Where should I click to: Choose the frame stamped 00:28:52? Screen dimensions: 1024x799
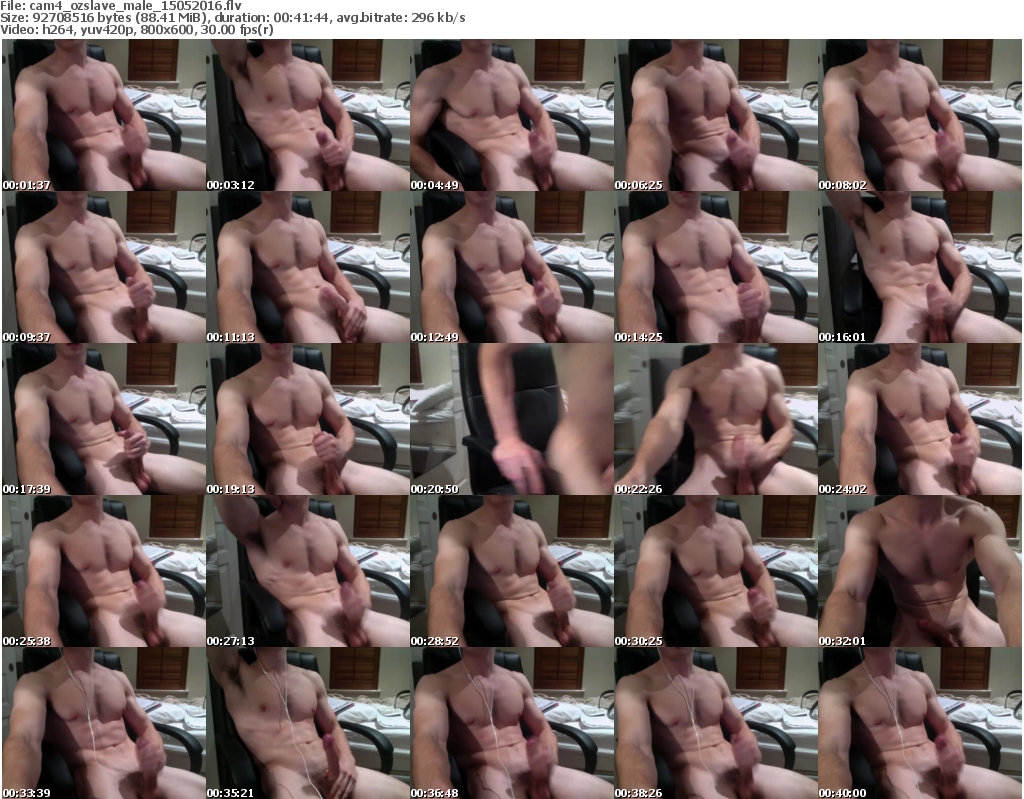tap(512, 571)
